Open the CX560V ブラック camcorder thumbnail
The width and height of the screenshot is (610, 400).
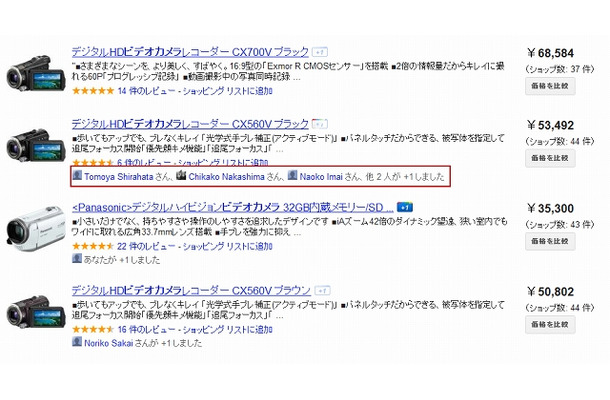point(36,146)
